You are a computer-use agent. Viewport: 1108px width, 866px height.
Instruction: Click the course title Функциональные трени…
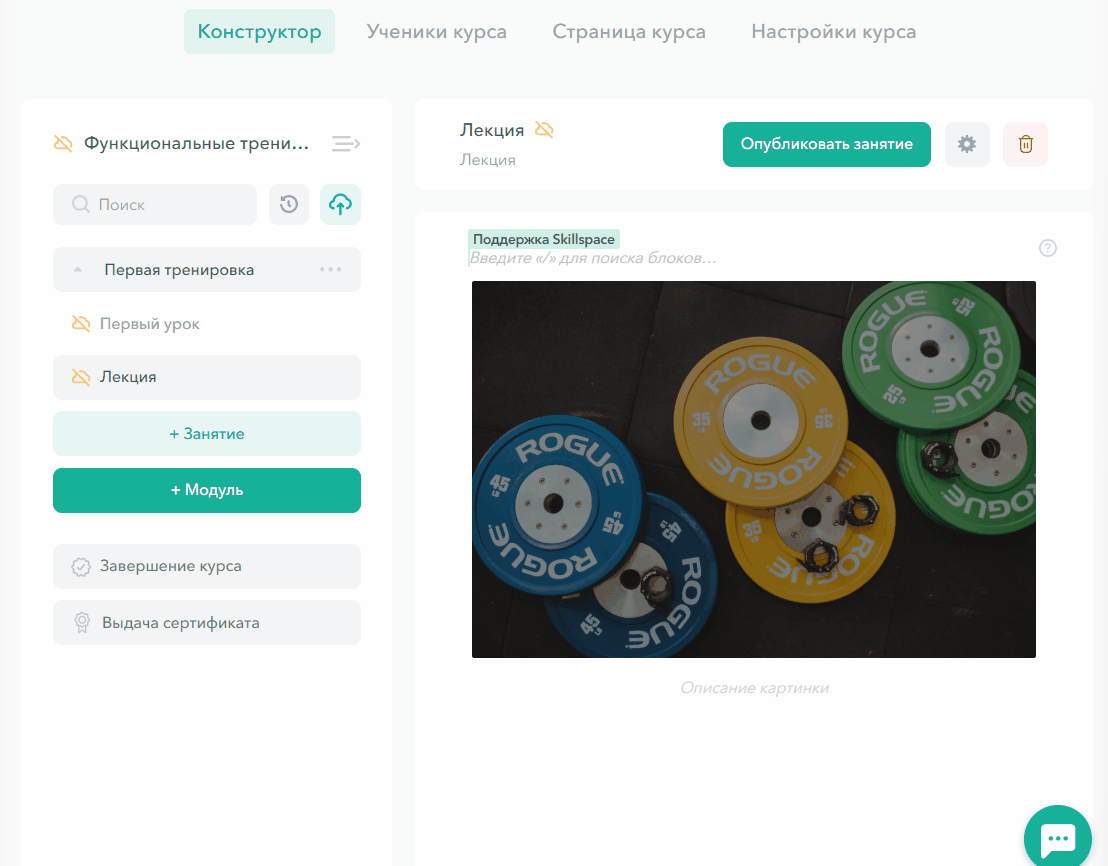point(196,143)
